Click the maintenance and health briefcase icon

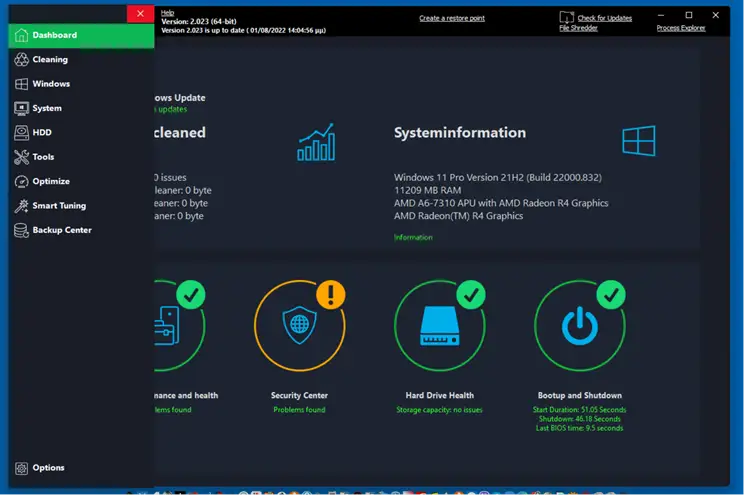(x=167, y=325)
